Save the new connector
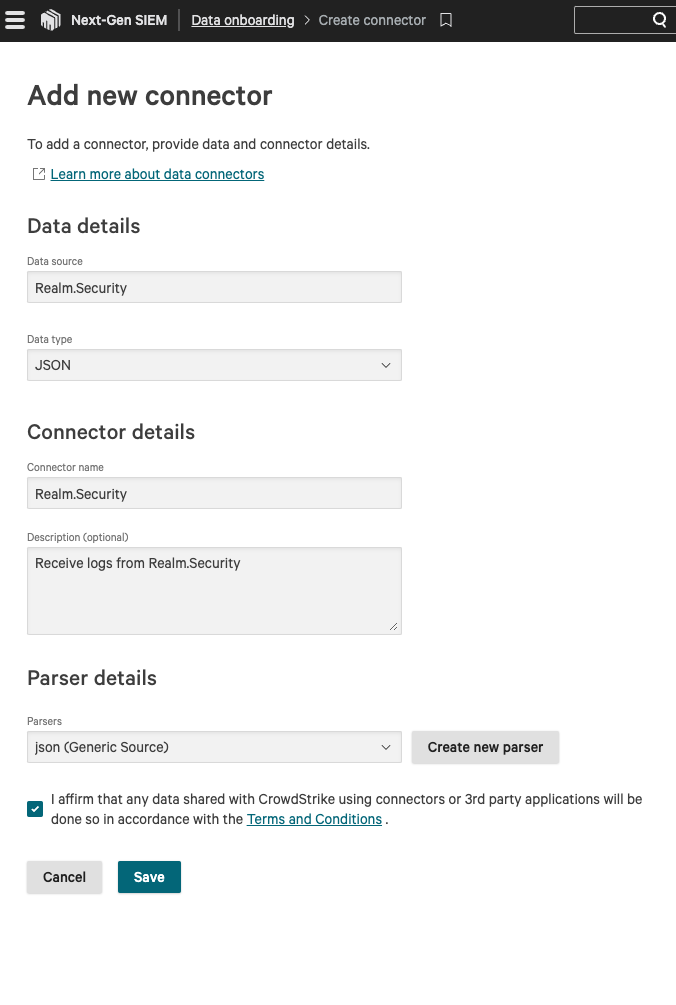Screen dimensions: 676x1005 pos(149,877)
